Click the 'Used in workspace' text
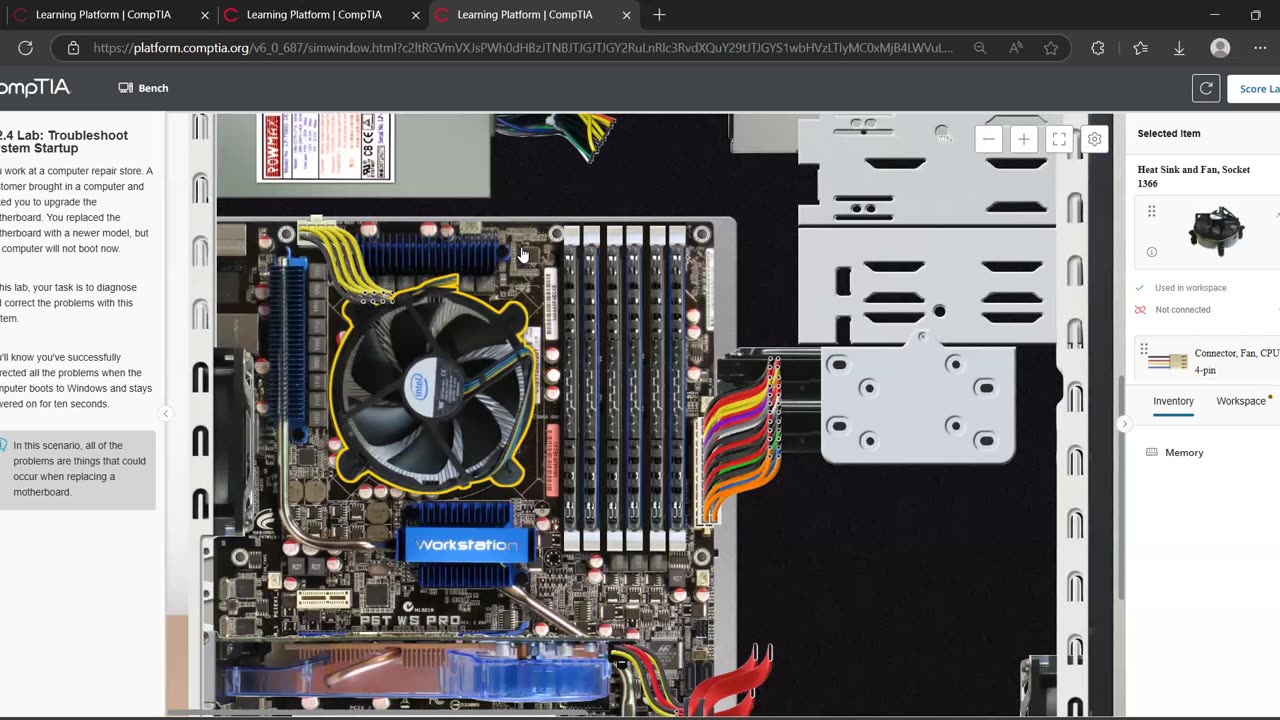1280x720 pixels. (1190, 288)
